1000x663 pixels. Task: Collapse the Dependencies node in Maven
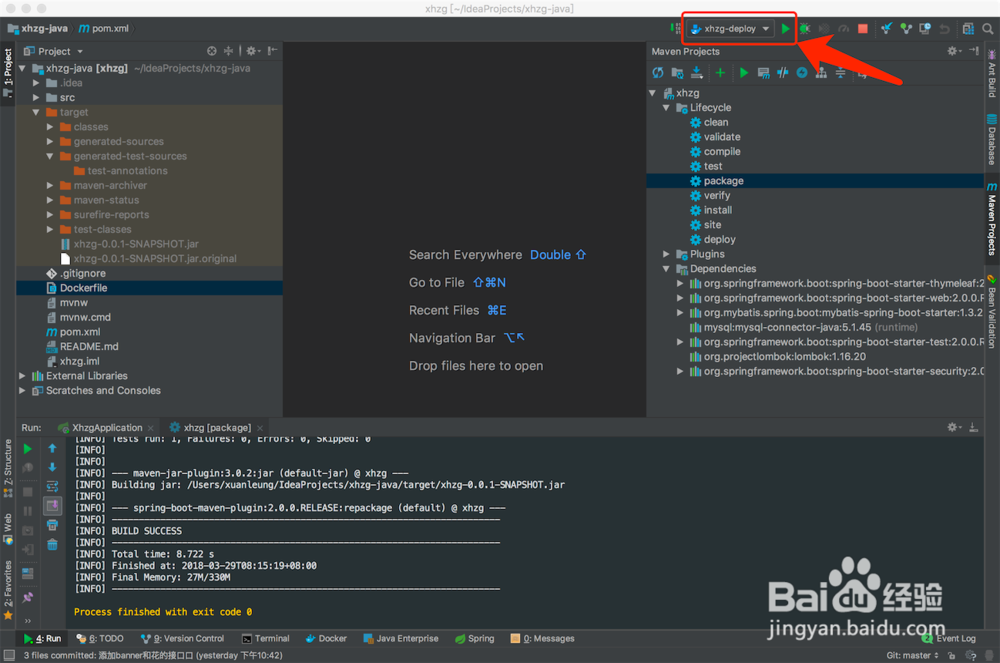[666, 269]
